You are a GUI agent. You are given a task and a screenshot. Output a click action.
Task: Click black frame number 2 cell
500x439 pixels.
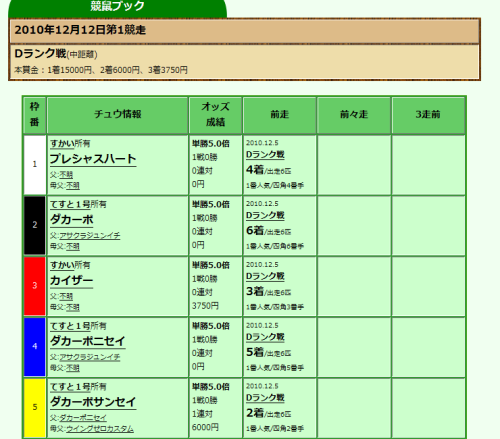click(35, 225)
